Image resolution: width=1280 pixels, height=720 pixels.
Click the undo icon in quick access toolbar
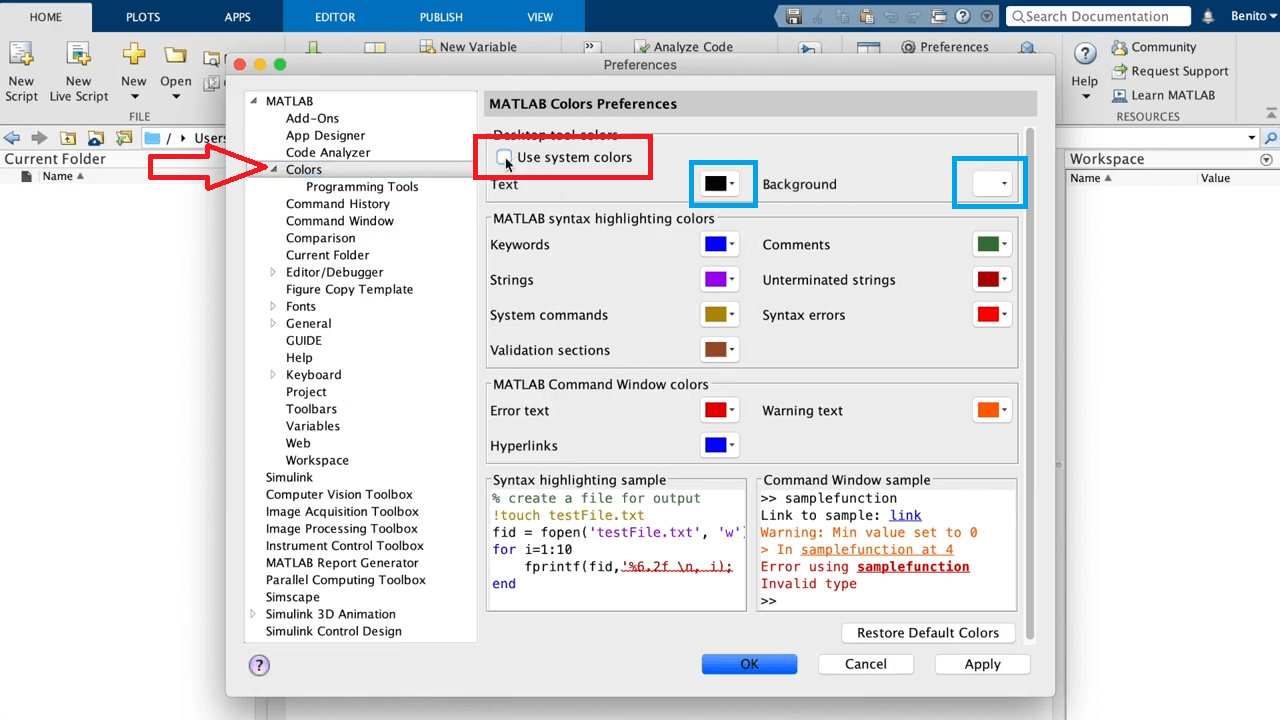click(x=890, y=16)
